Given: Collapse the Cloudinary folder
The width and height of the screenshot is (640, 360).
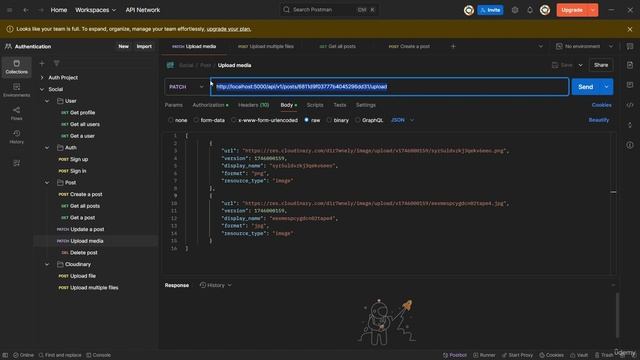Looking at the screenshot, I should click(47, 264).
